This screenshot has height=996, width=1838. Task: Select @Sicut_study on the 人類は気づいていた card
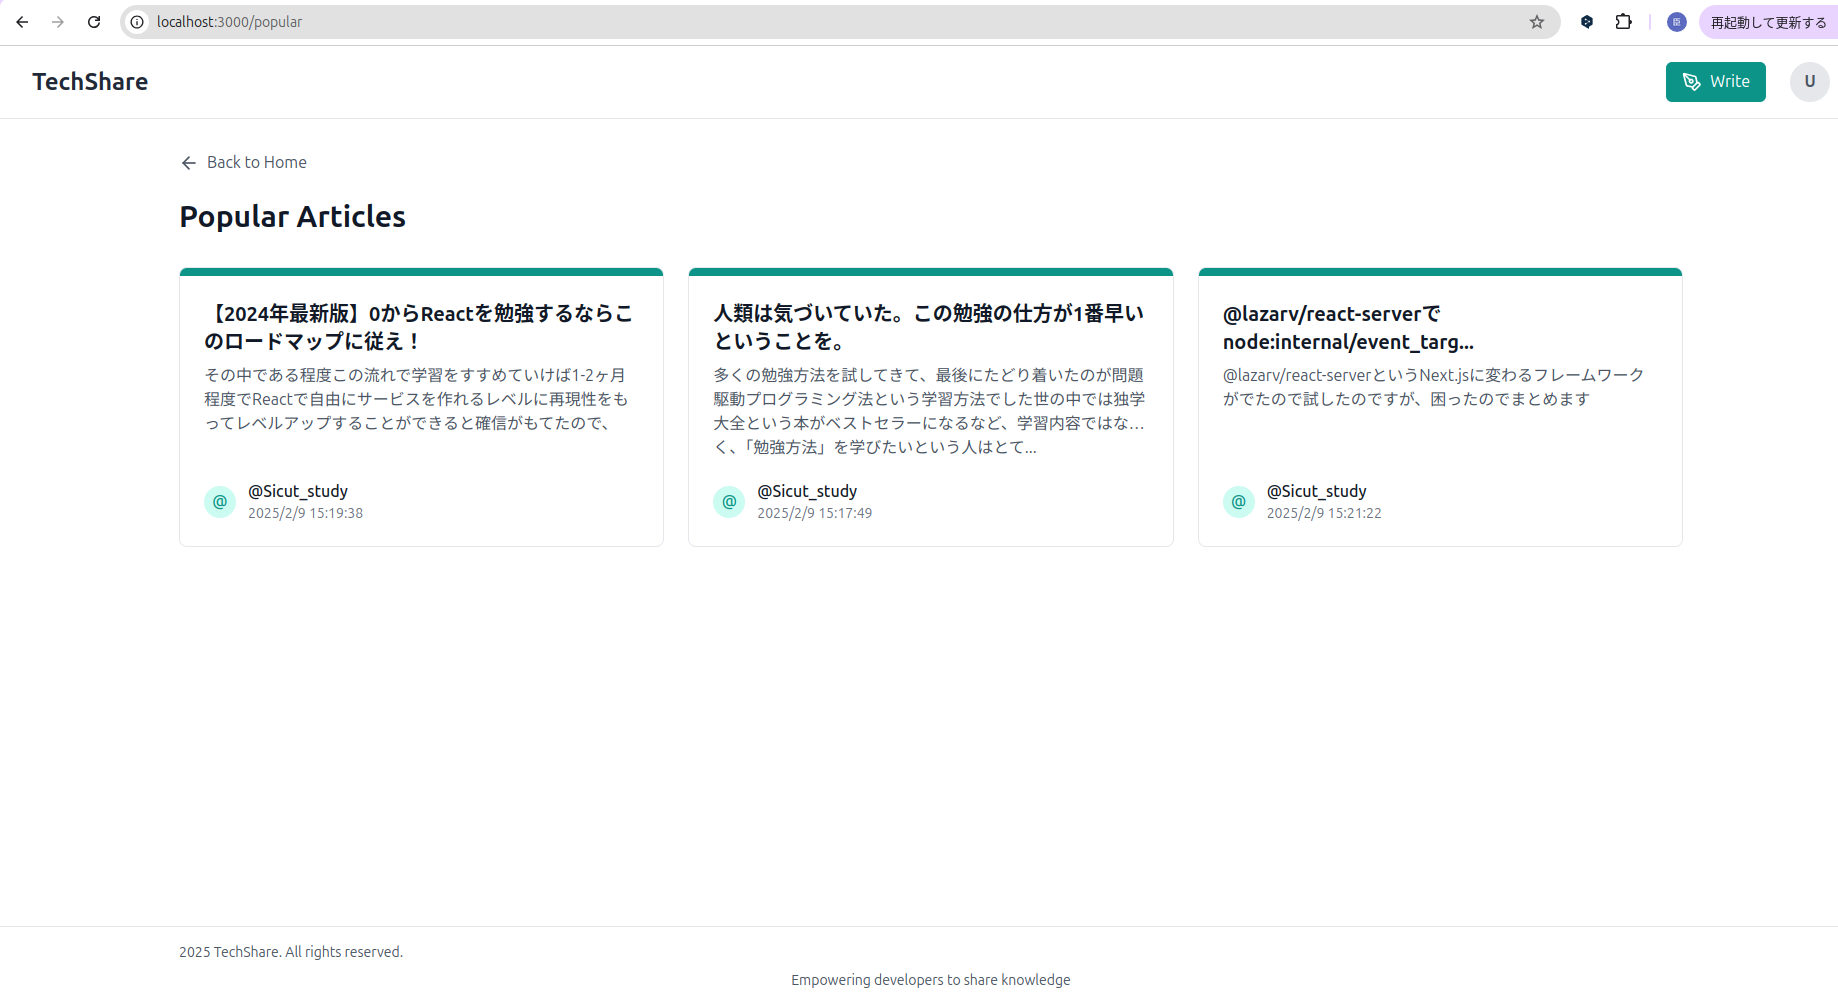pos(807,491)
